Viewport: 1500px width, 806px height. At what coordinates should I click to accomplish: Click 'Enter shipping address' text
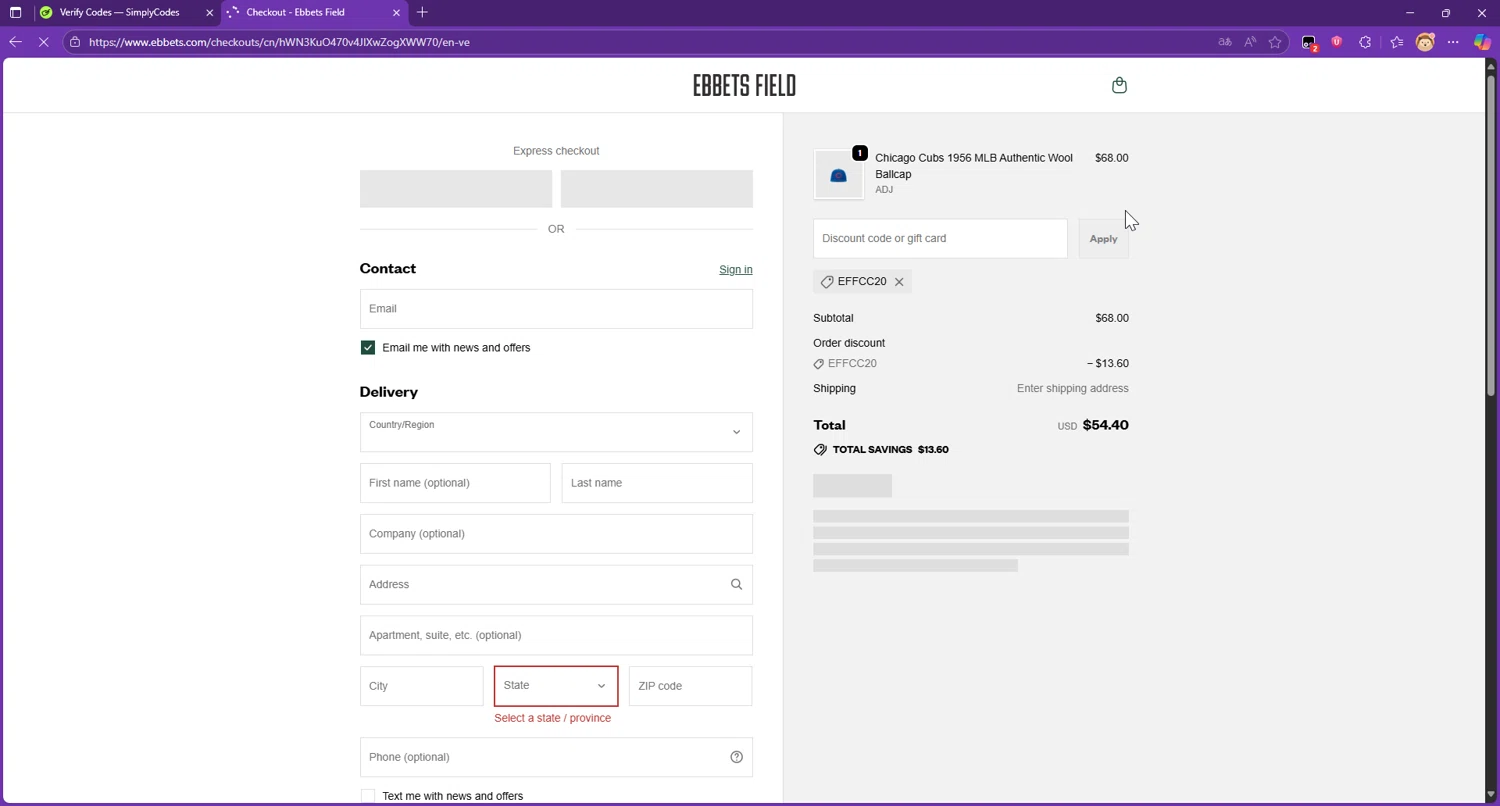(1072, 389)
